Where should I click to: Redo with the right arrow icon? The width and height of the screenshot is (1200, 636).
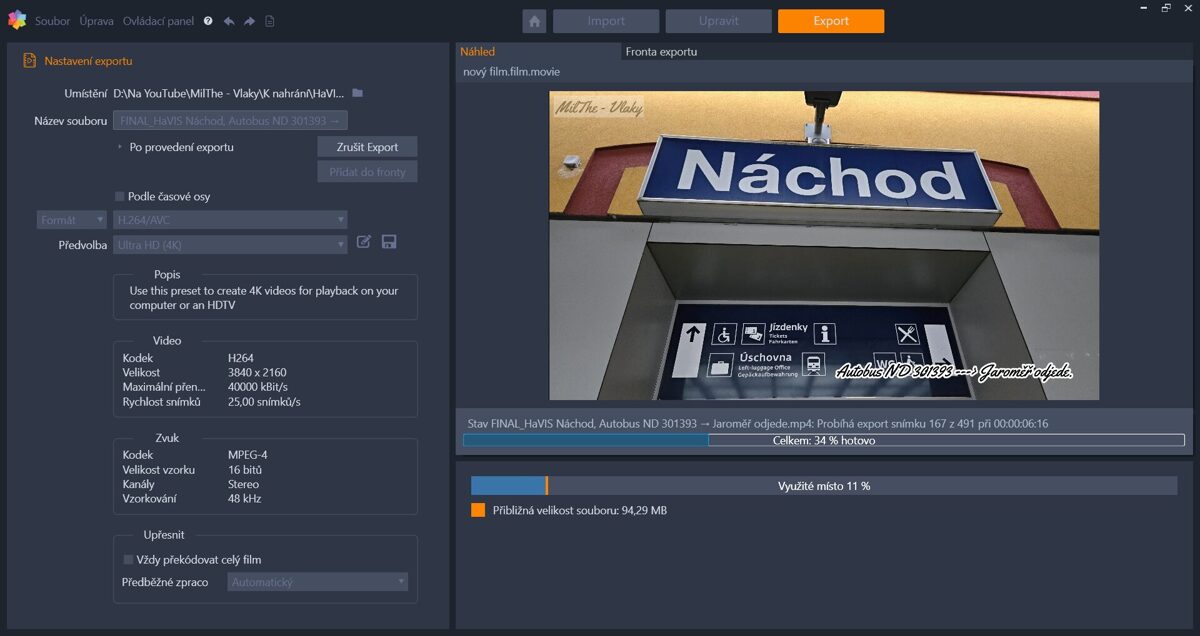coord(249,20)
